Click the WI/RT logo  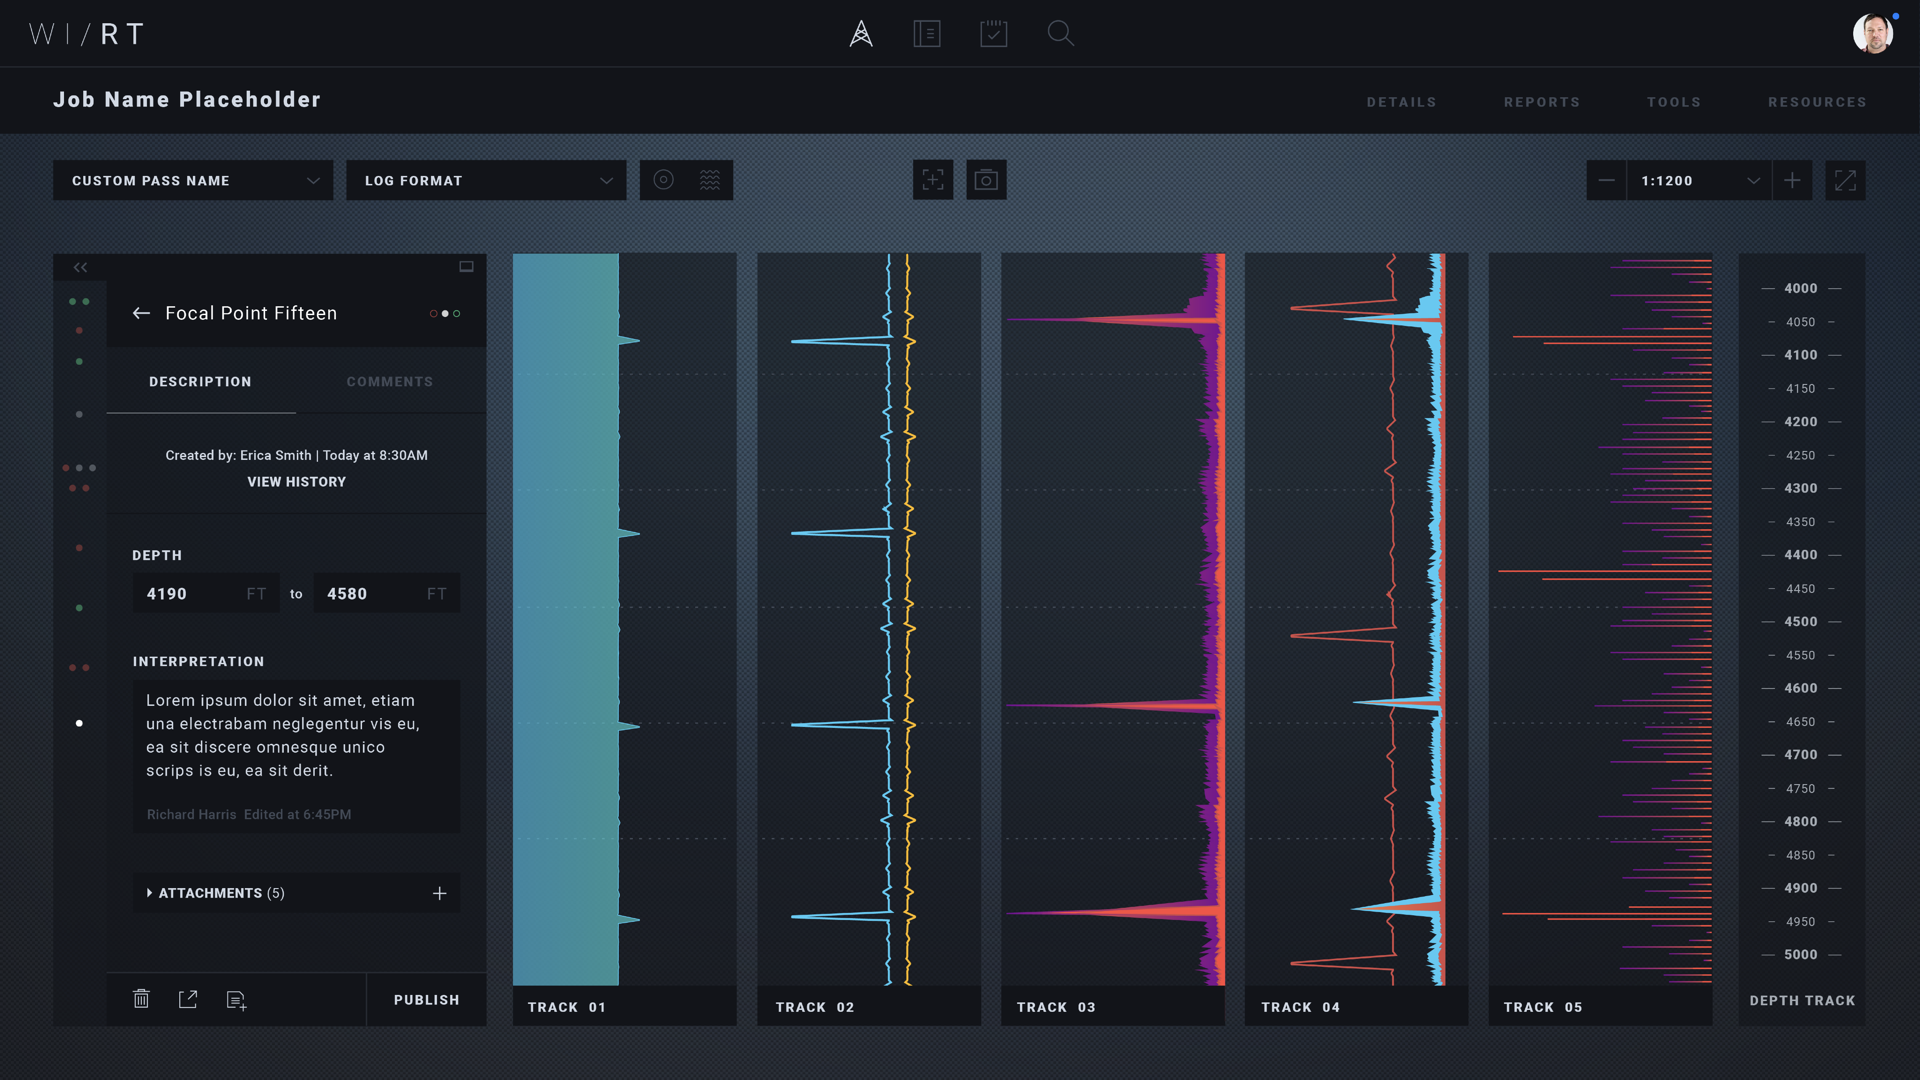tap(87, 34)
